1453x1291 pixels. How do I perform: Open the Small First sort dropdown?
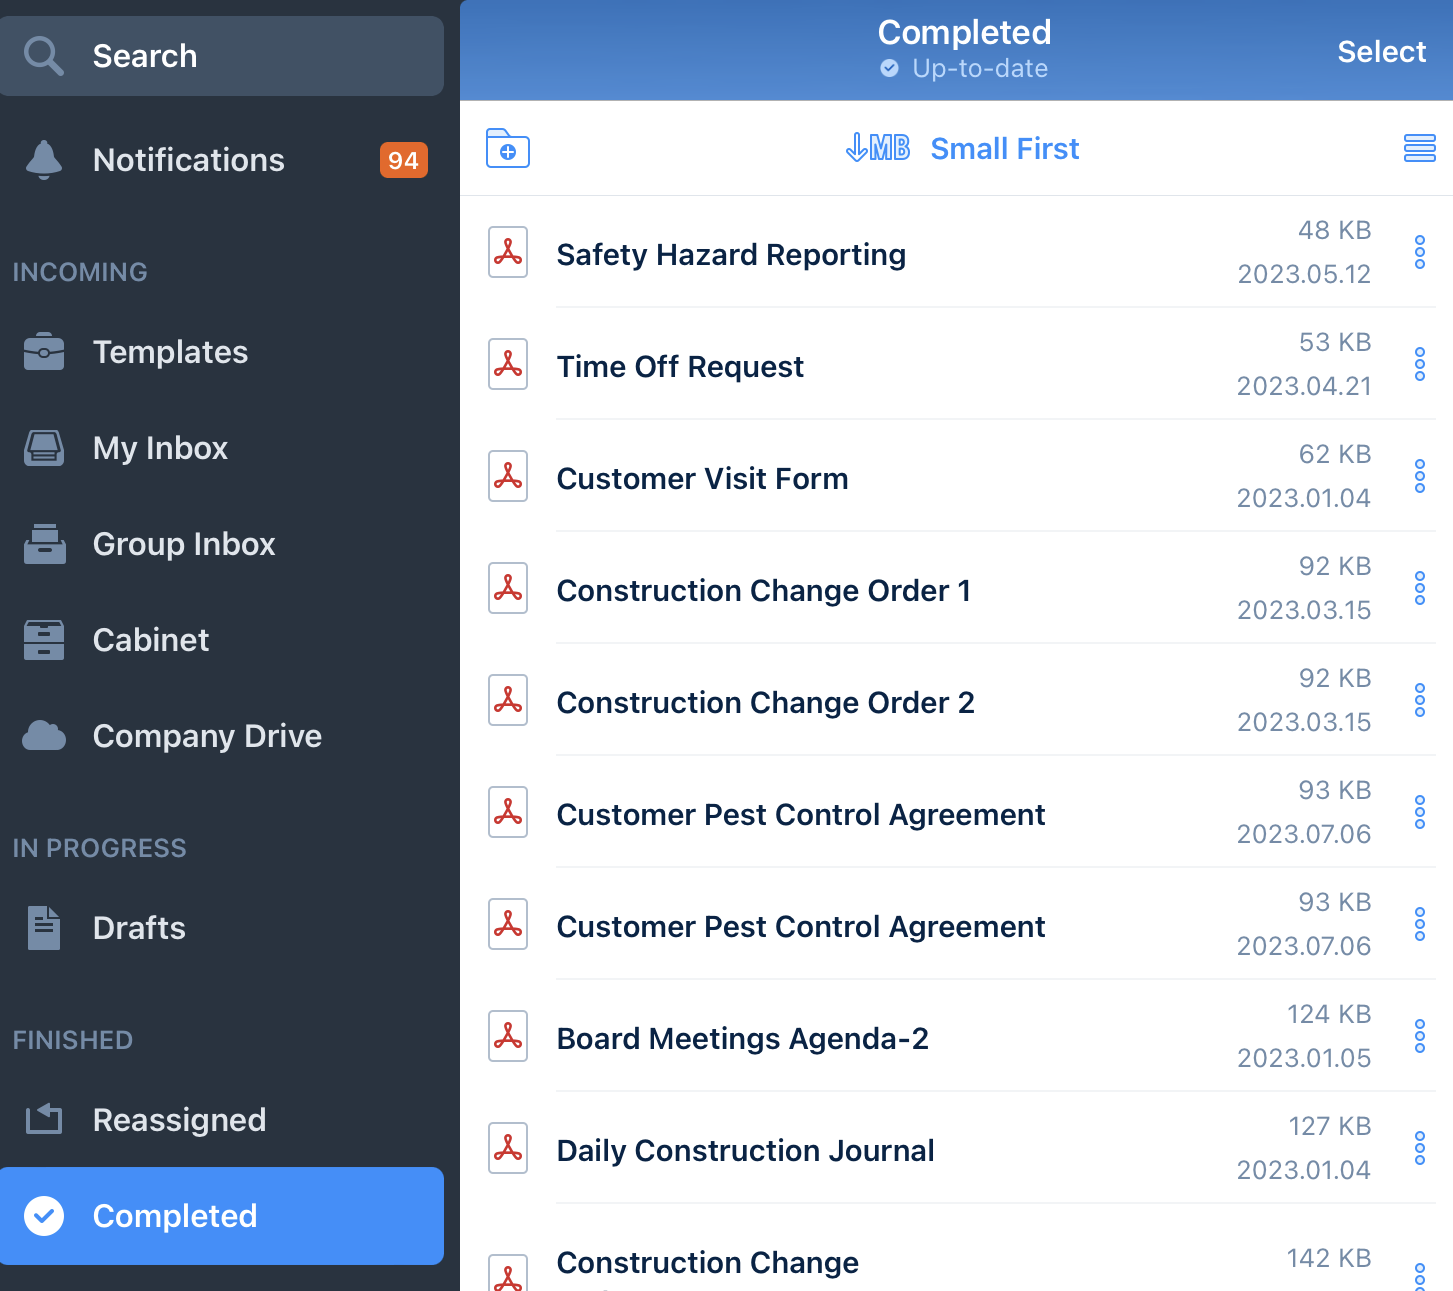[963, 148]
